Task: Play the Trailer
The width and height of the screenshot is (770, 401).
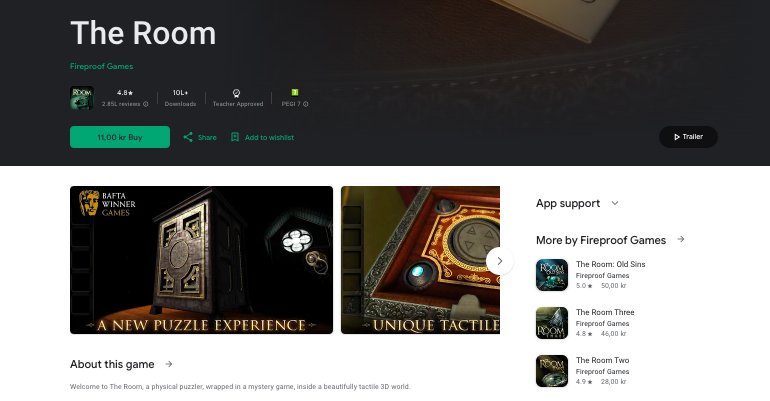Action: point(688,137)
